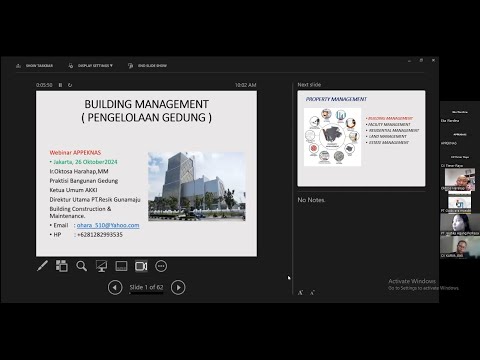Toggle the camera button under the slide
Image resolution: width=480 pixels, height=360 pixels.
click(141, 266)
